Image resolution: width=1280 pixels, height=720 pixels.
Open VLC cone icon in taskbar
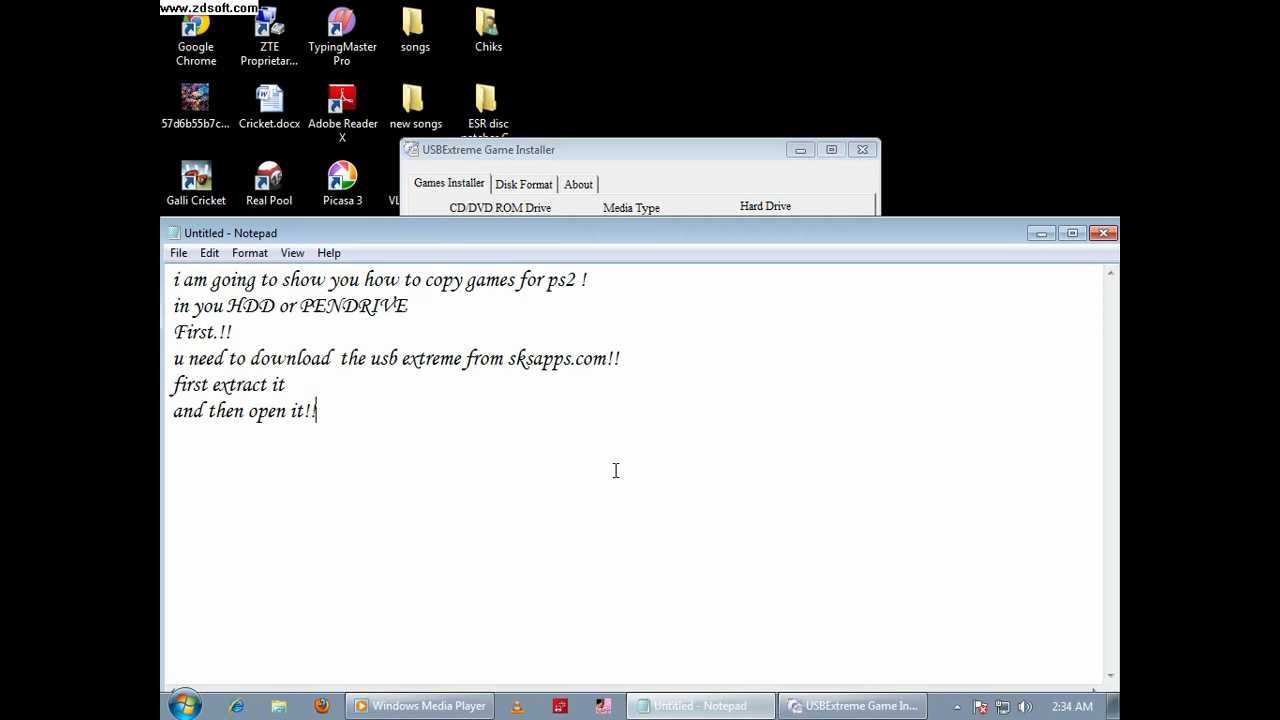point(517,706)
